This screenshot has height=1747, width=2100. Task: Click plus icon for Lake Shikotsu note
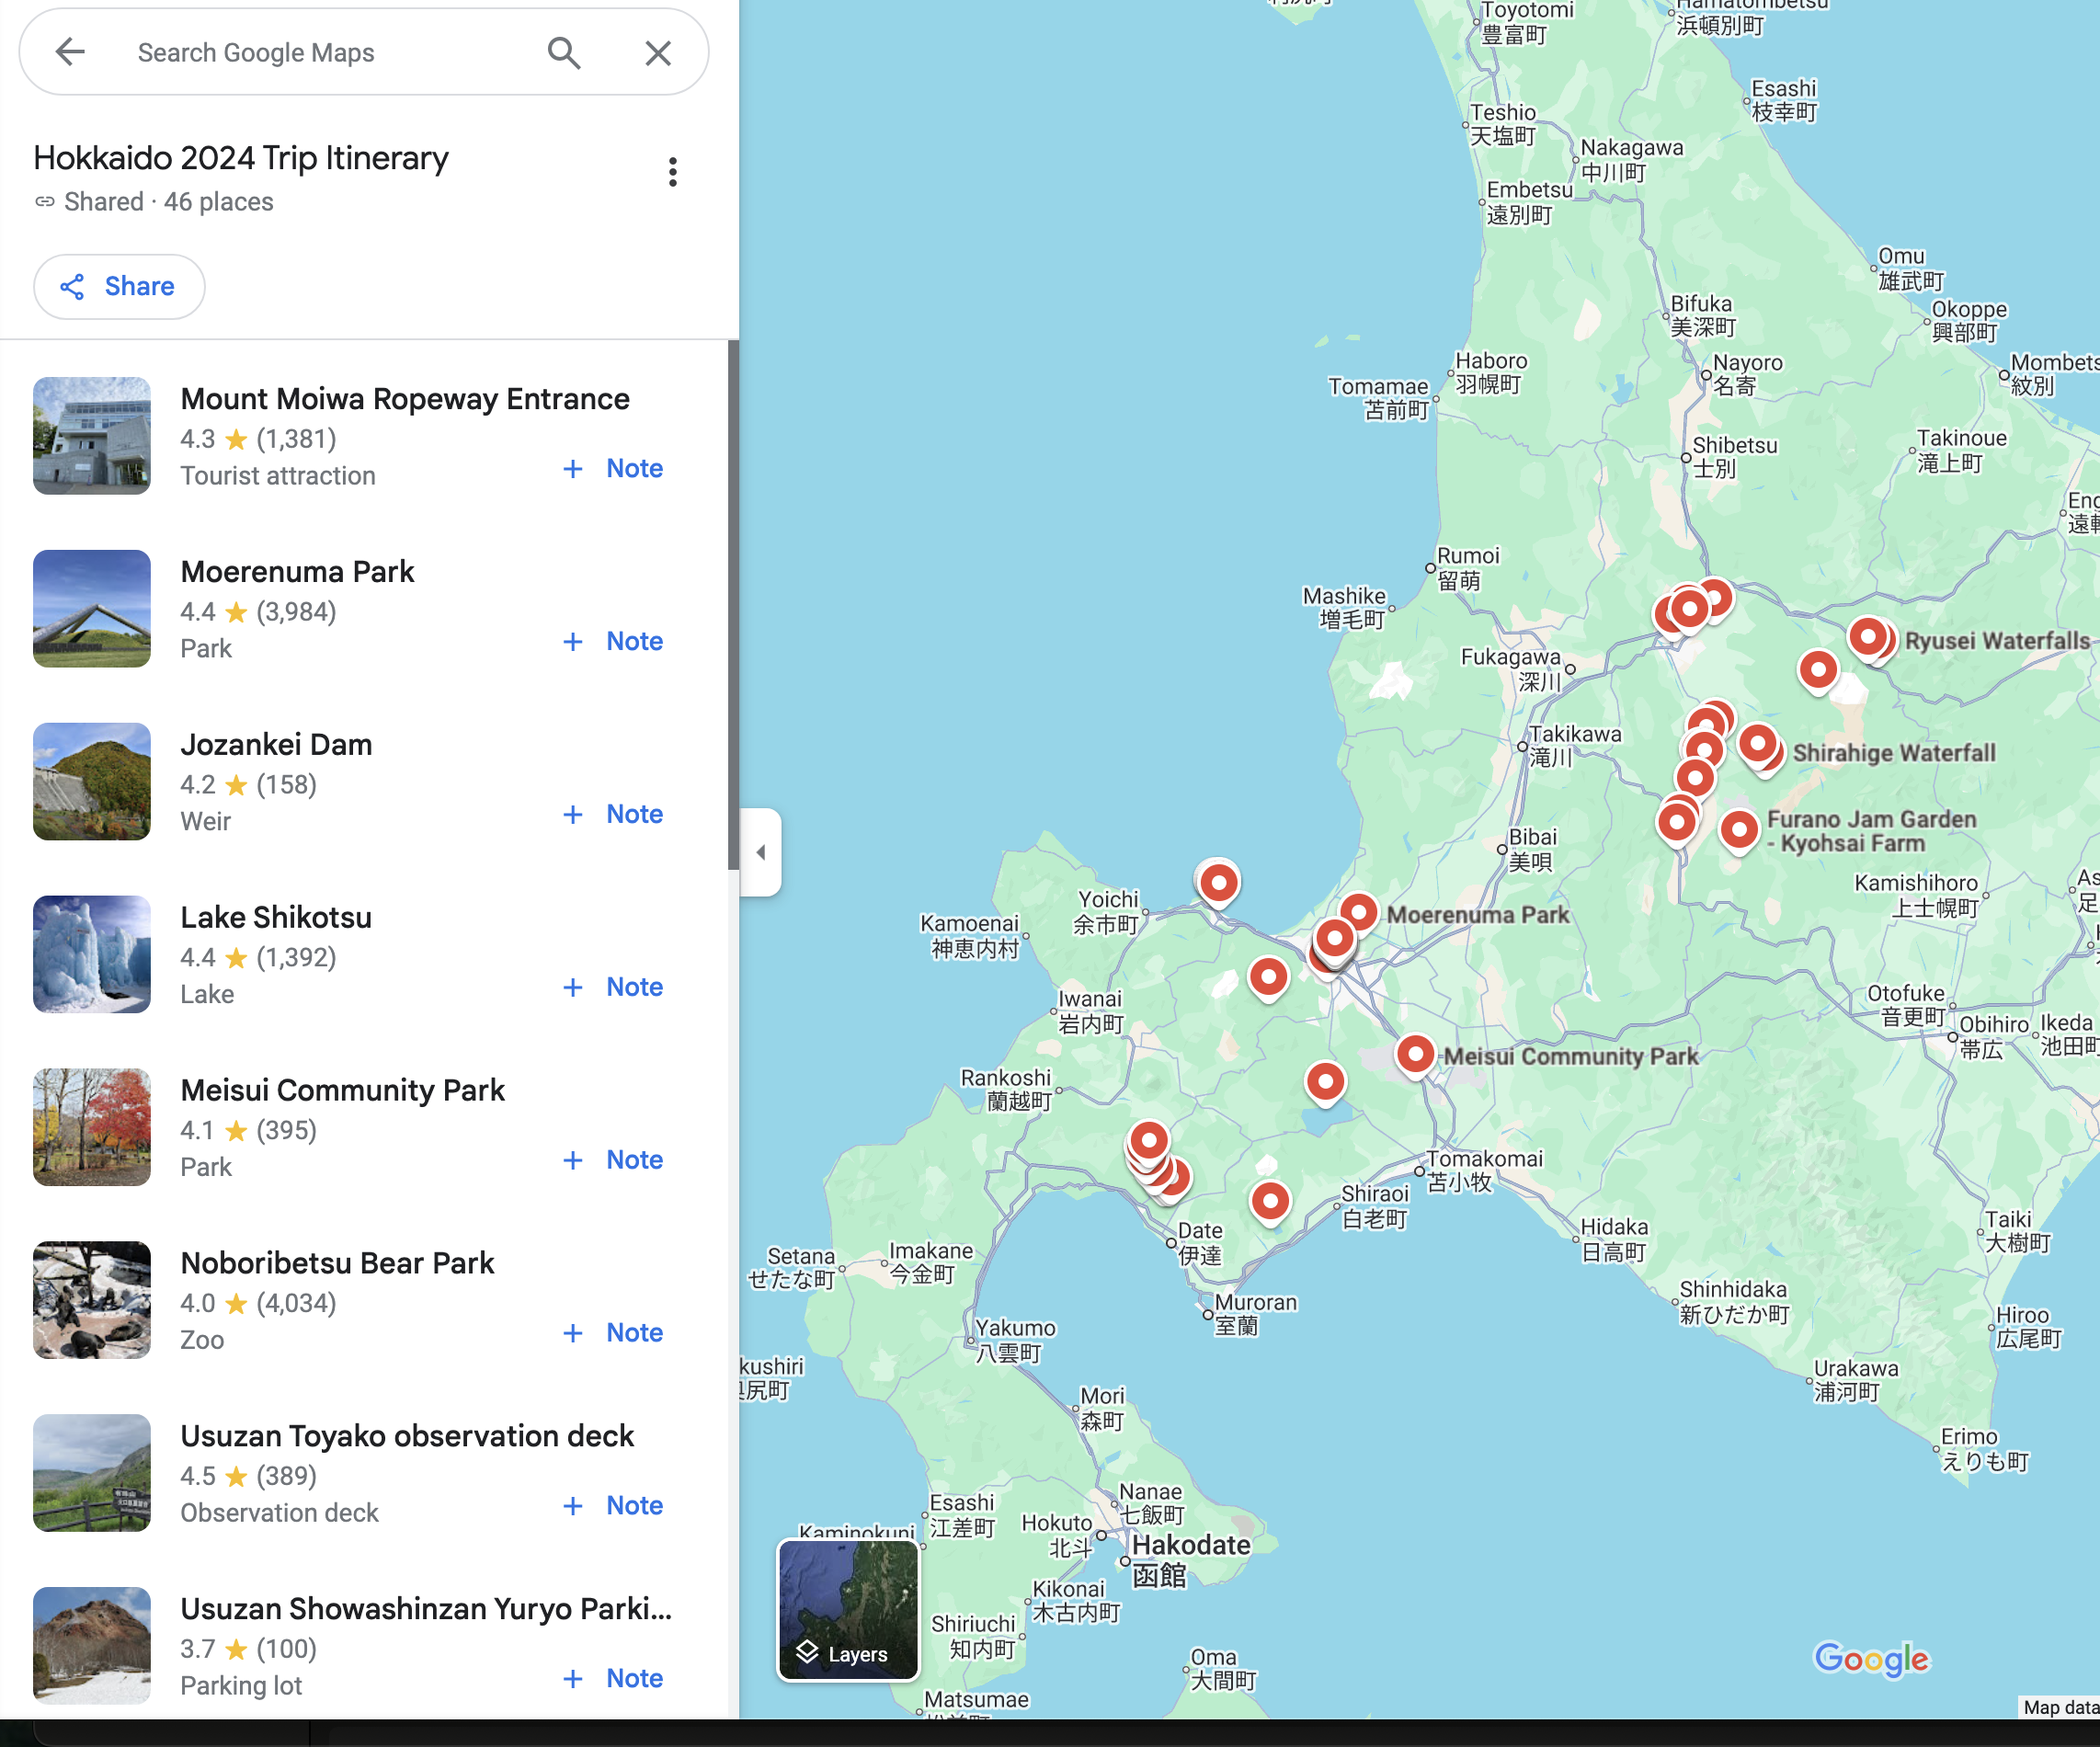pos(573,987)
